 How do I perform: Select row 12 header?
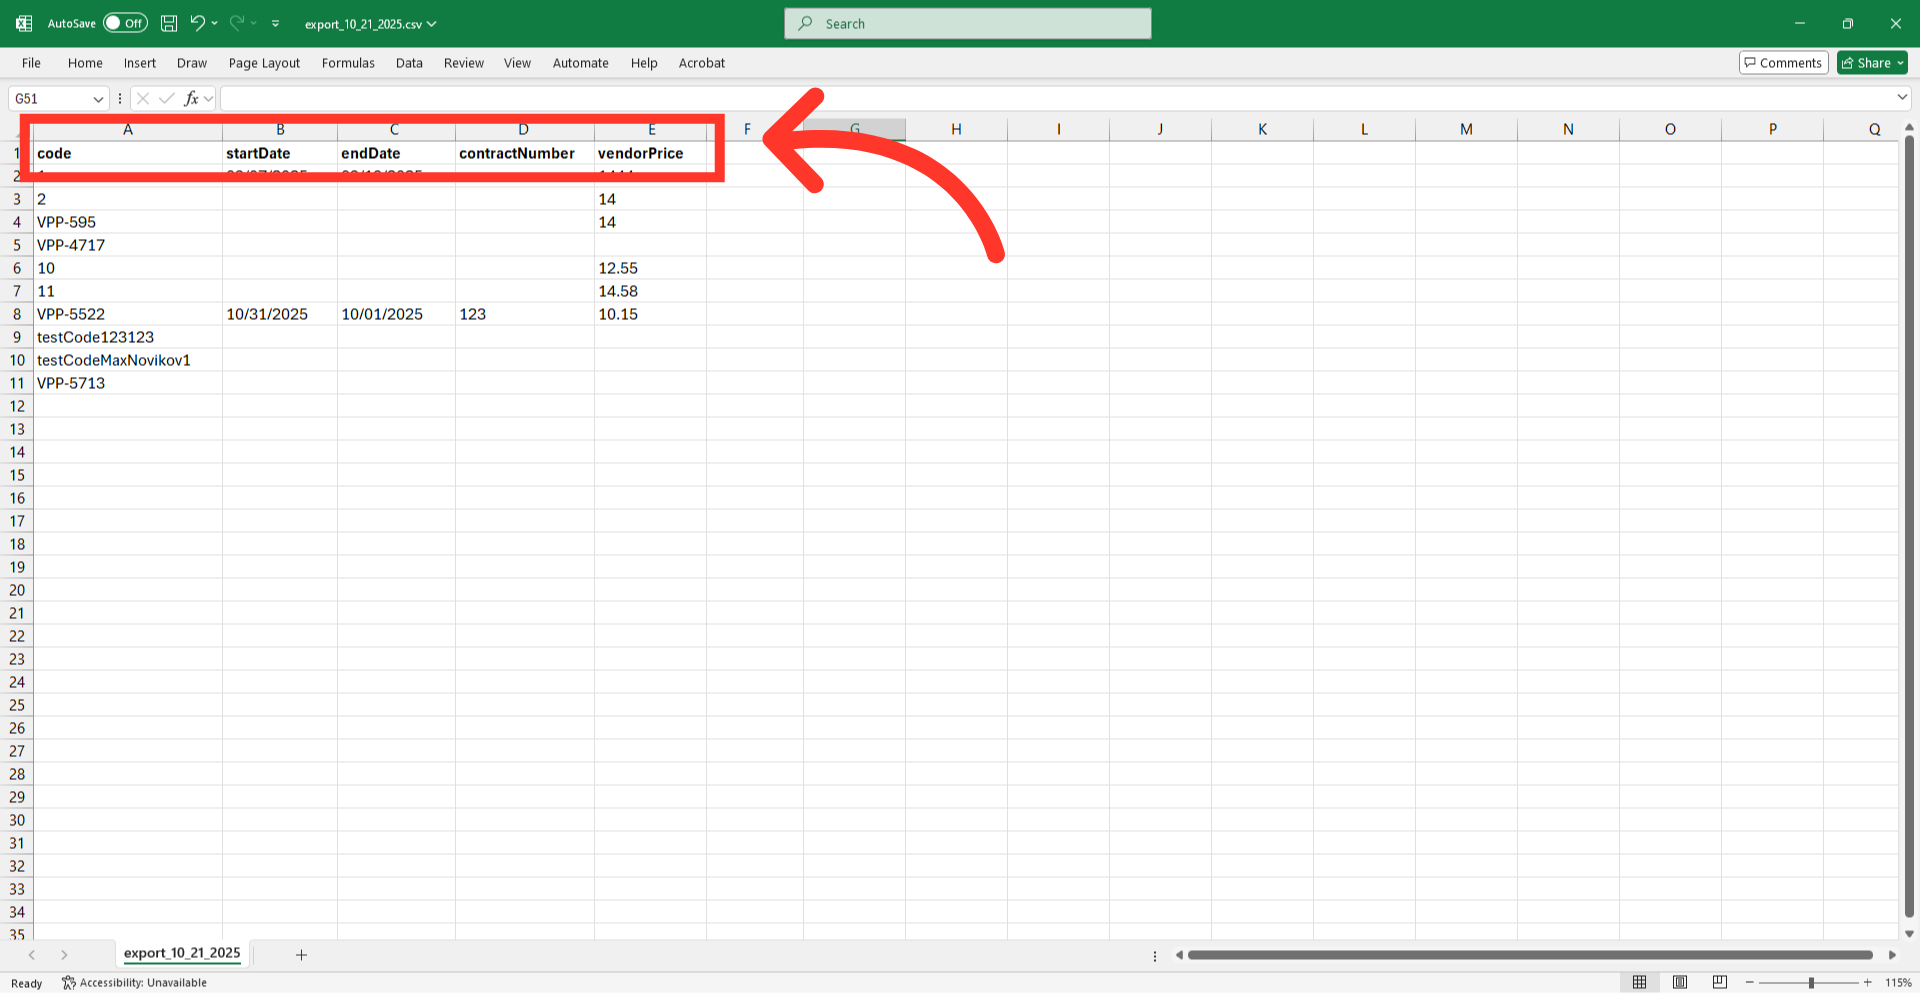coord(17,406)
